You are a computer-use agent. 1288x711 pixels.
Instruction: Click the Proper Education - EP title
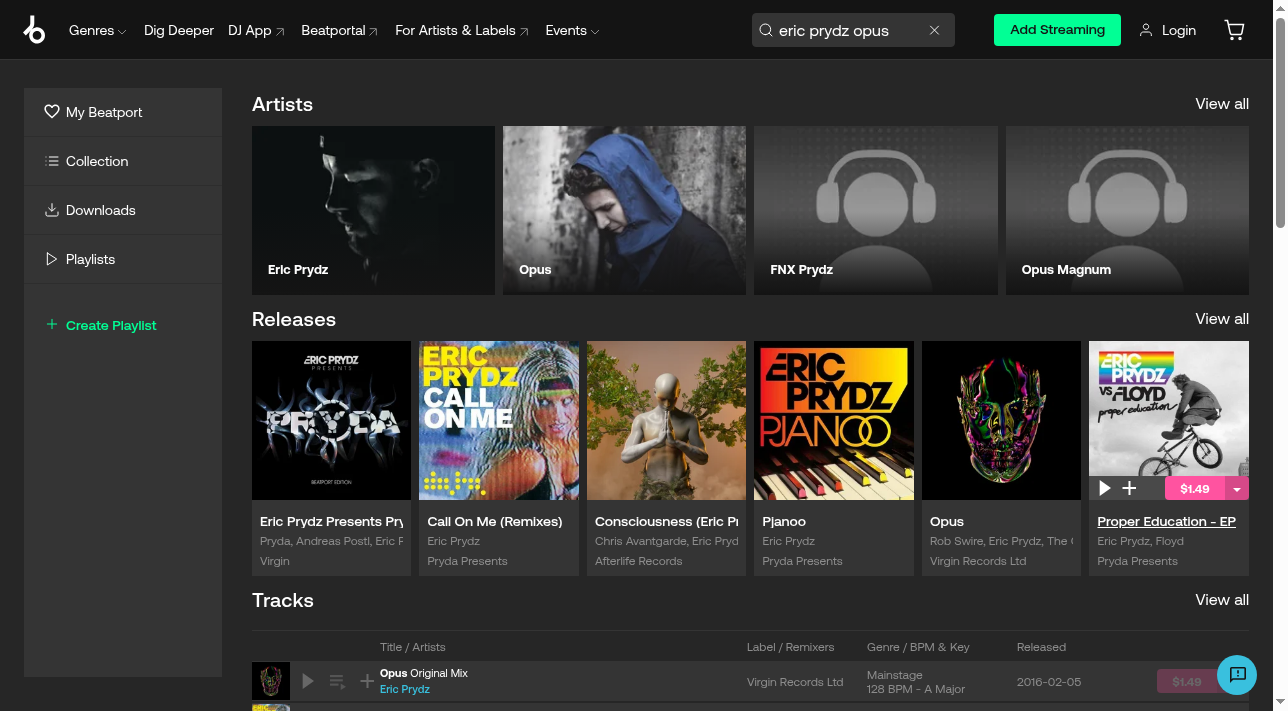1166,521
